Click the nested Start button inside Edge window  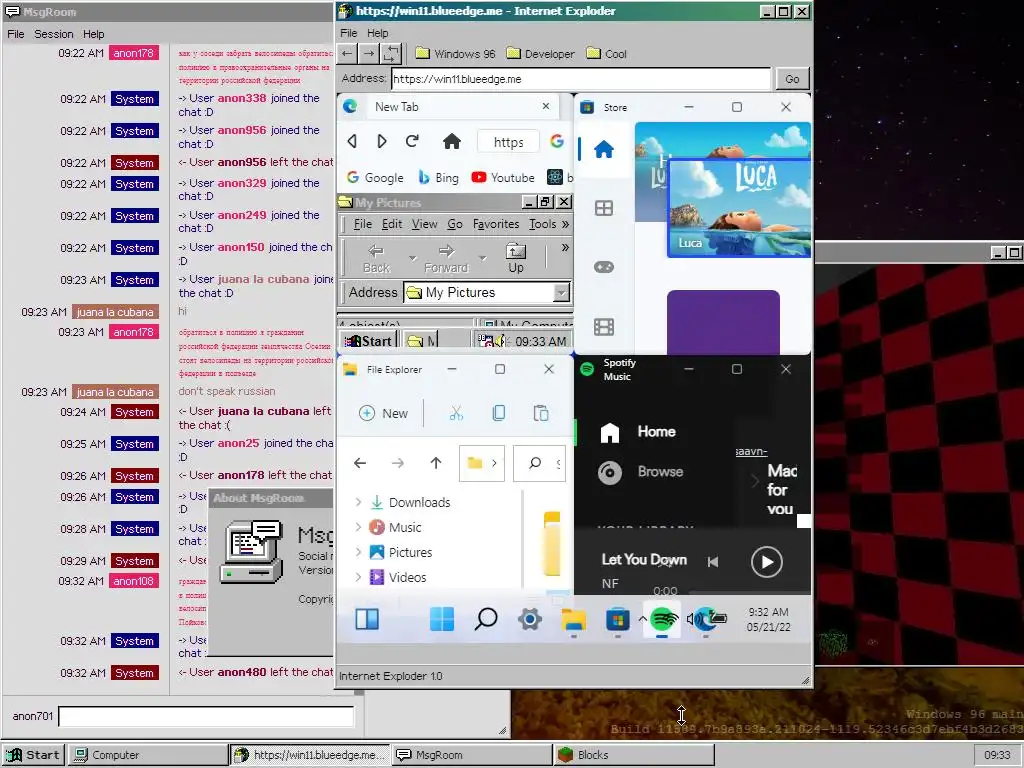[368, 341]
